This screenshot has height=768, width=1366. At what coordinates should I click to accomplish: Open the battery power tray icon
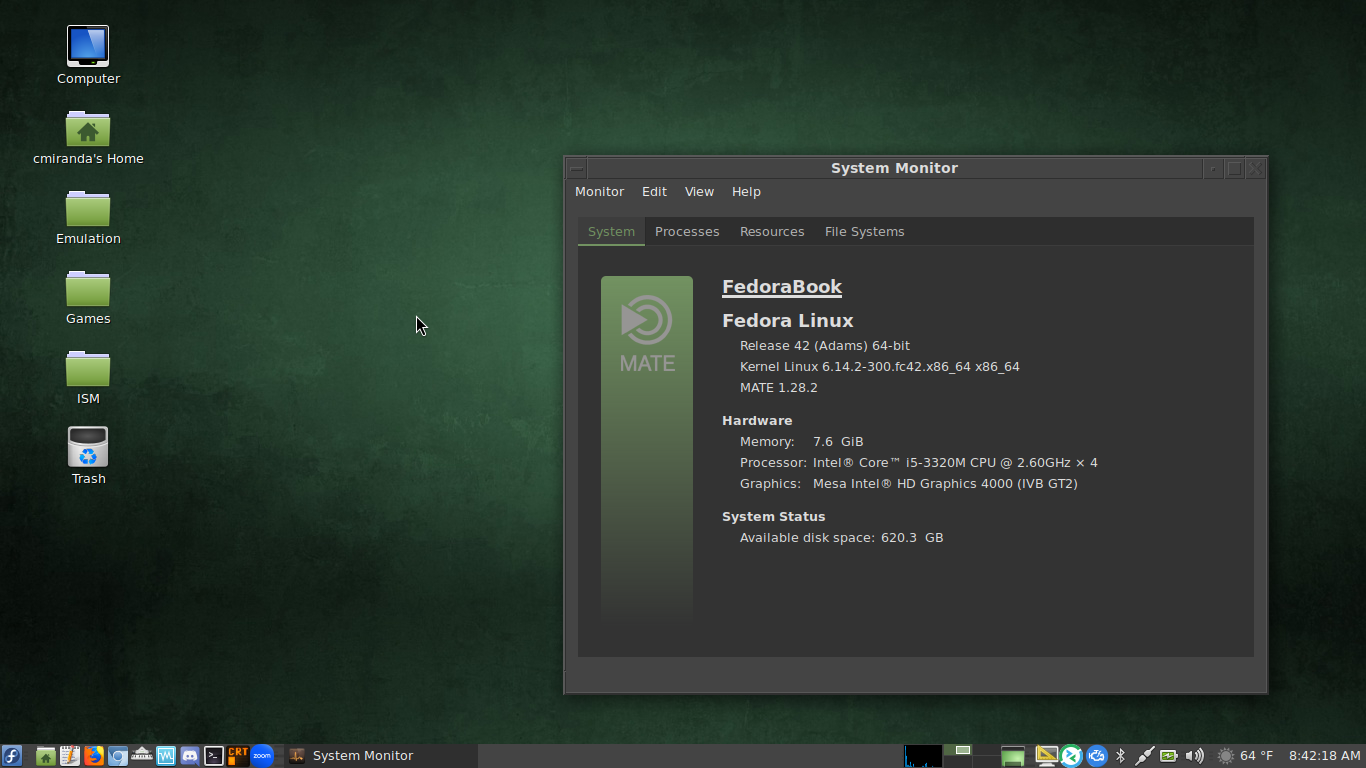1169,756
